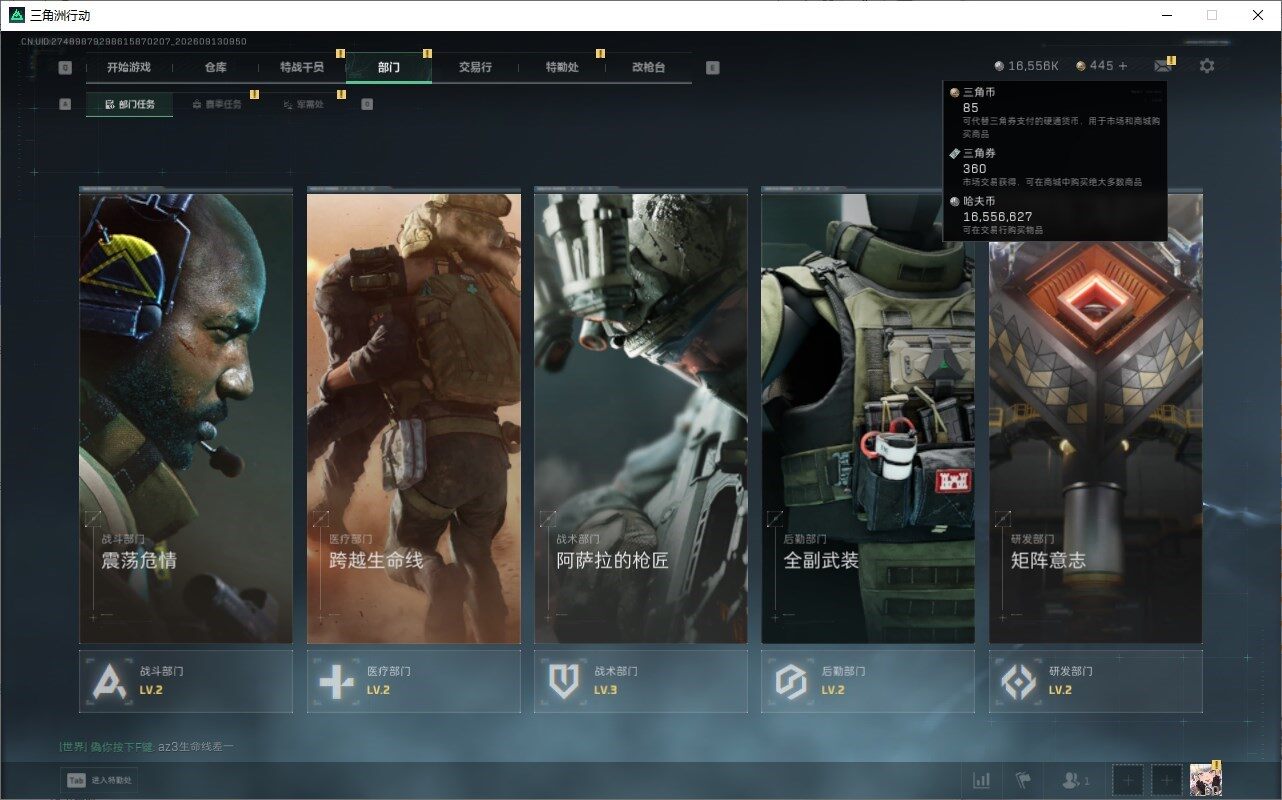Screen dimensions: 1282x800
Task: Click the 三角洲行动 app logo in title bar
Action: pos(16,15)
